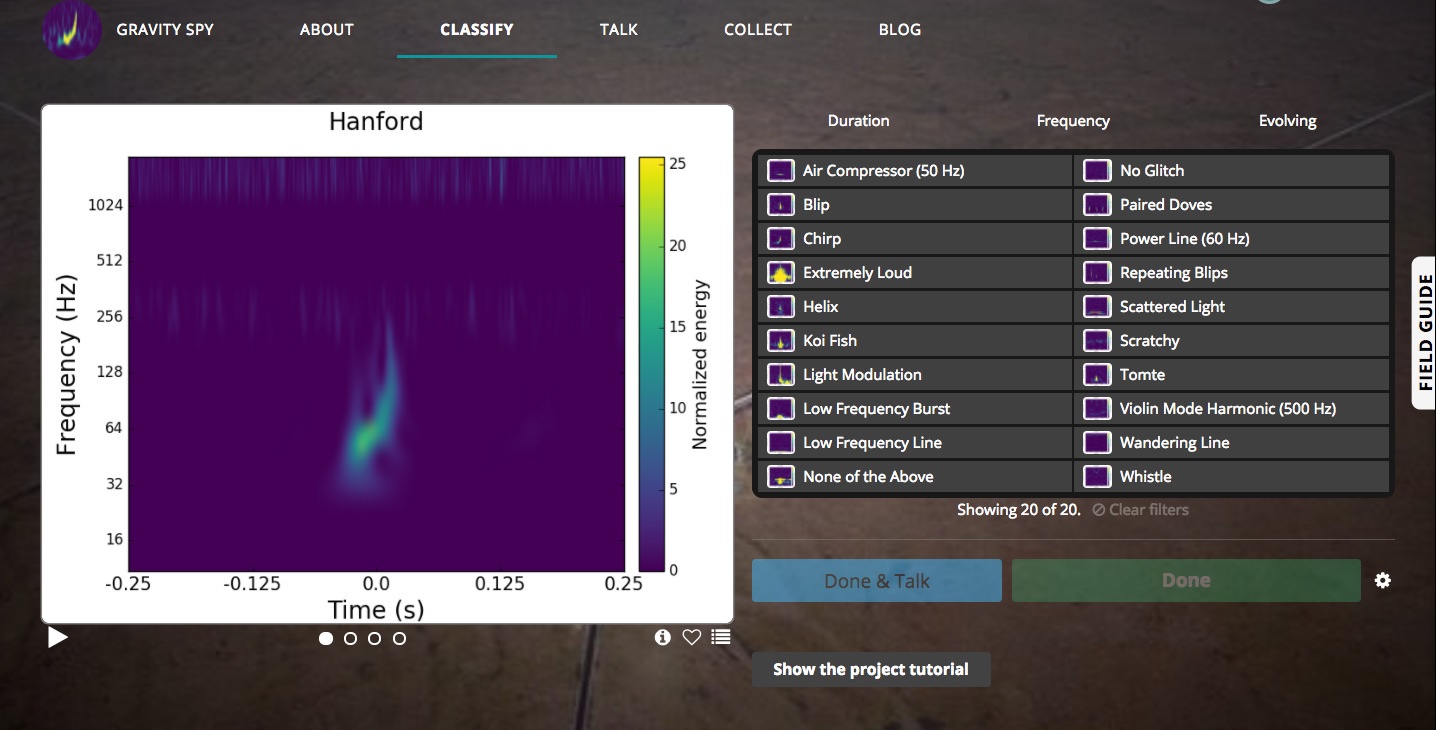Click the Gravity Spy logo icon
Image resolution: width=1436 pixels, height=730 pixels.
[x=71, y=30]
